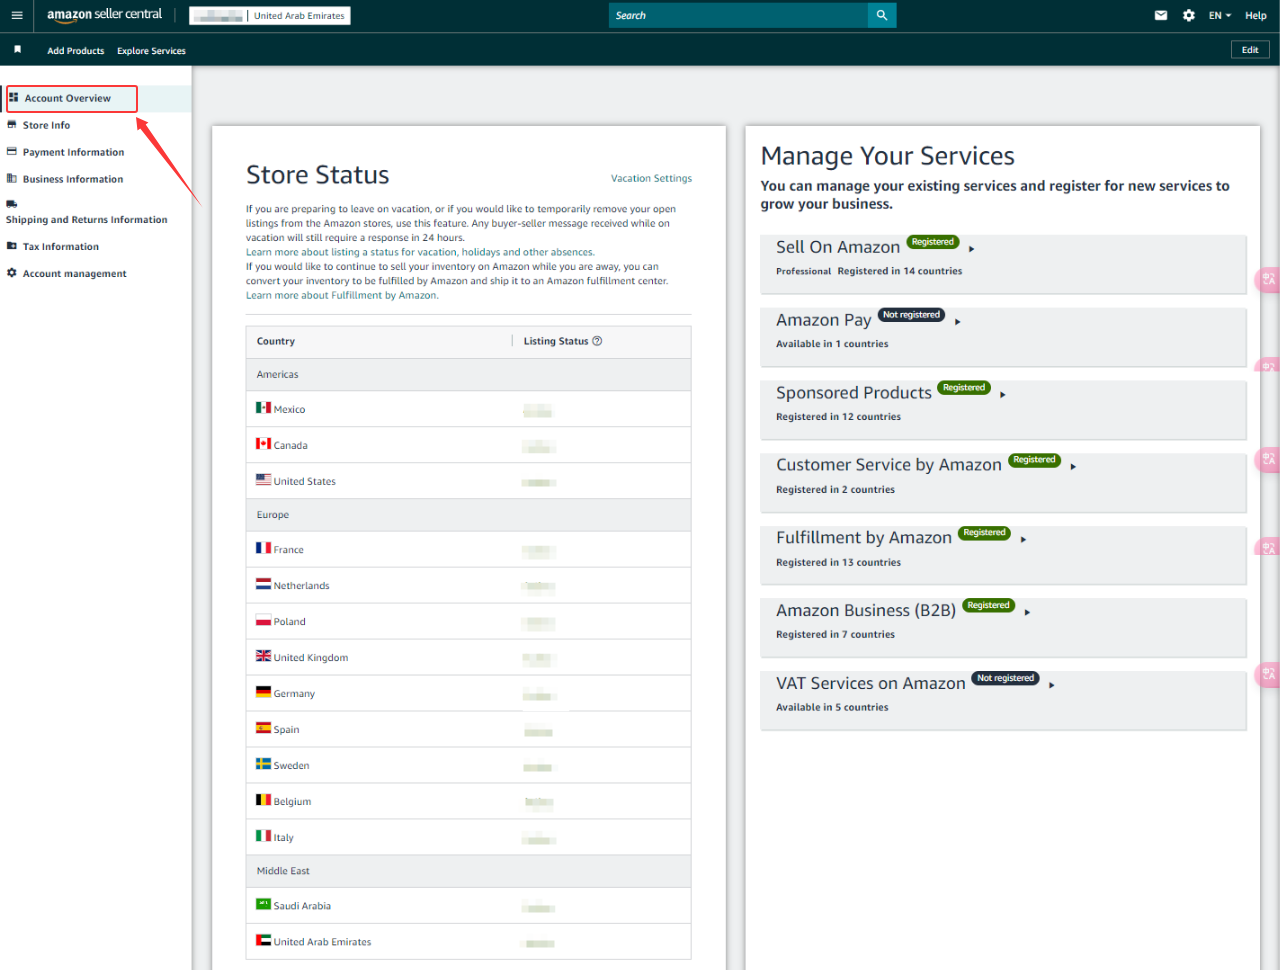Select Payment Information in sidebar
1280x970 pixels.
click(73, 152)
